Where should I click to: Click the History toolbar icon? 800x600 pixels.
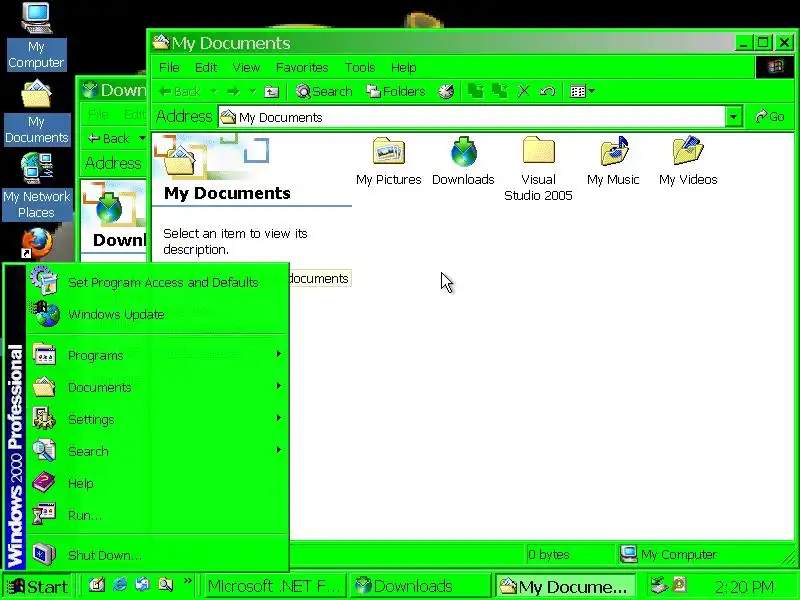tap(446, 92)
